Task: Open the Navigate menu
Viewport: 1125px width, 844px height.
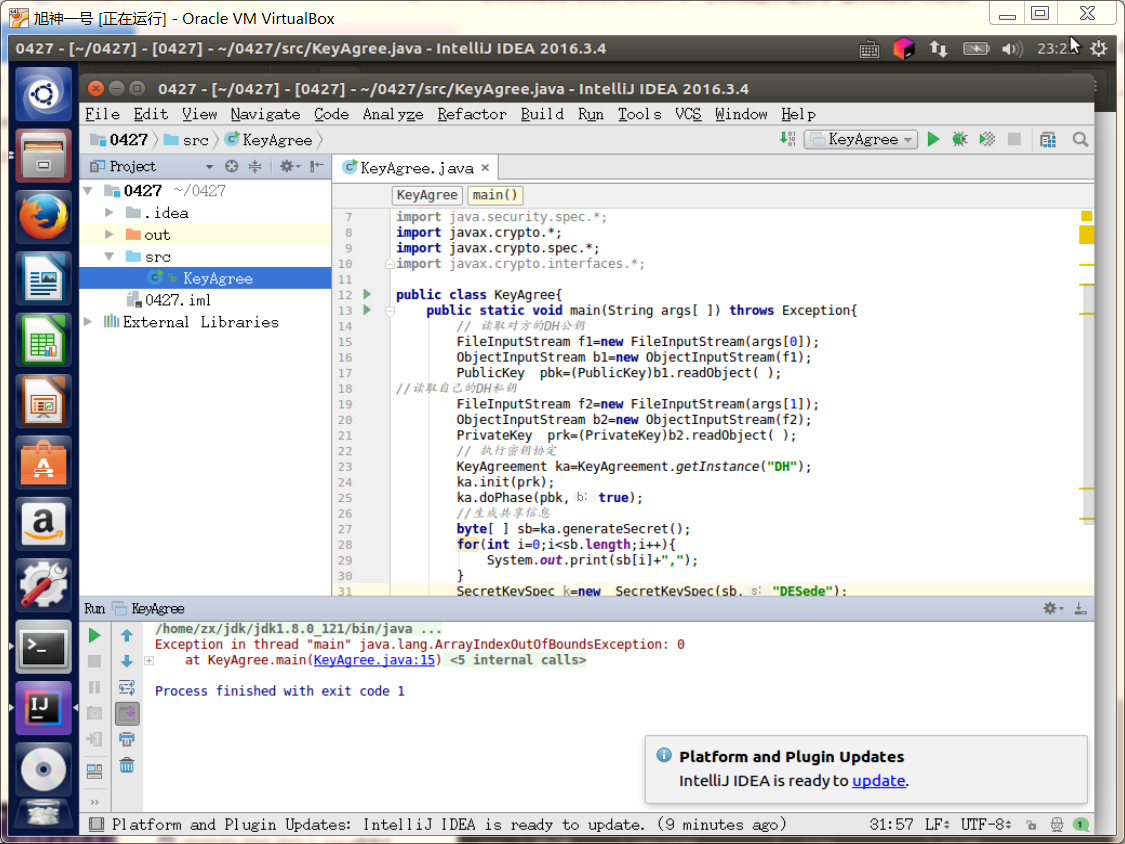Action: coord(265,114)
